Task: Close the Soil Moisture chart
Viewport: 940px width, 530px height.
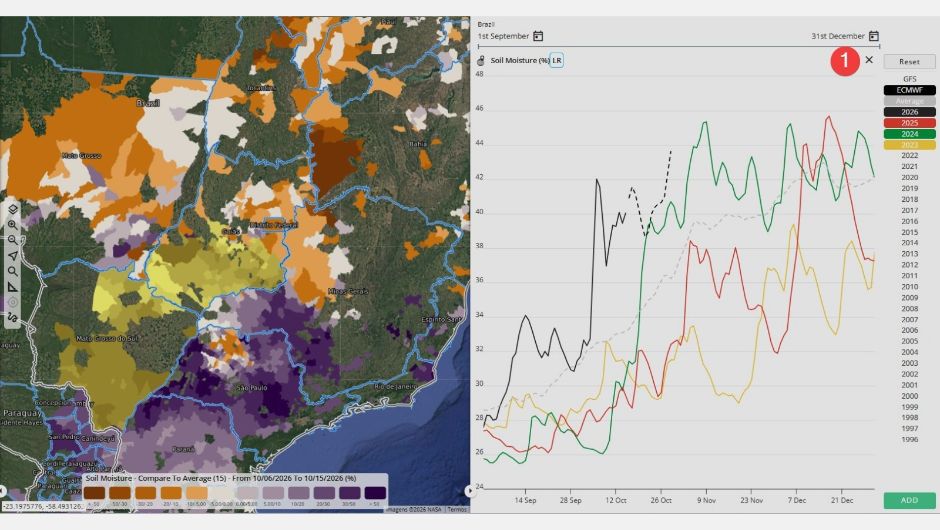Action: [869, 60]
